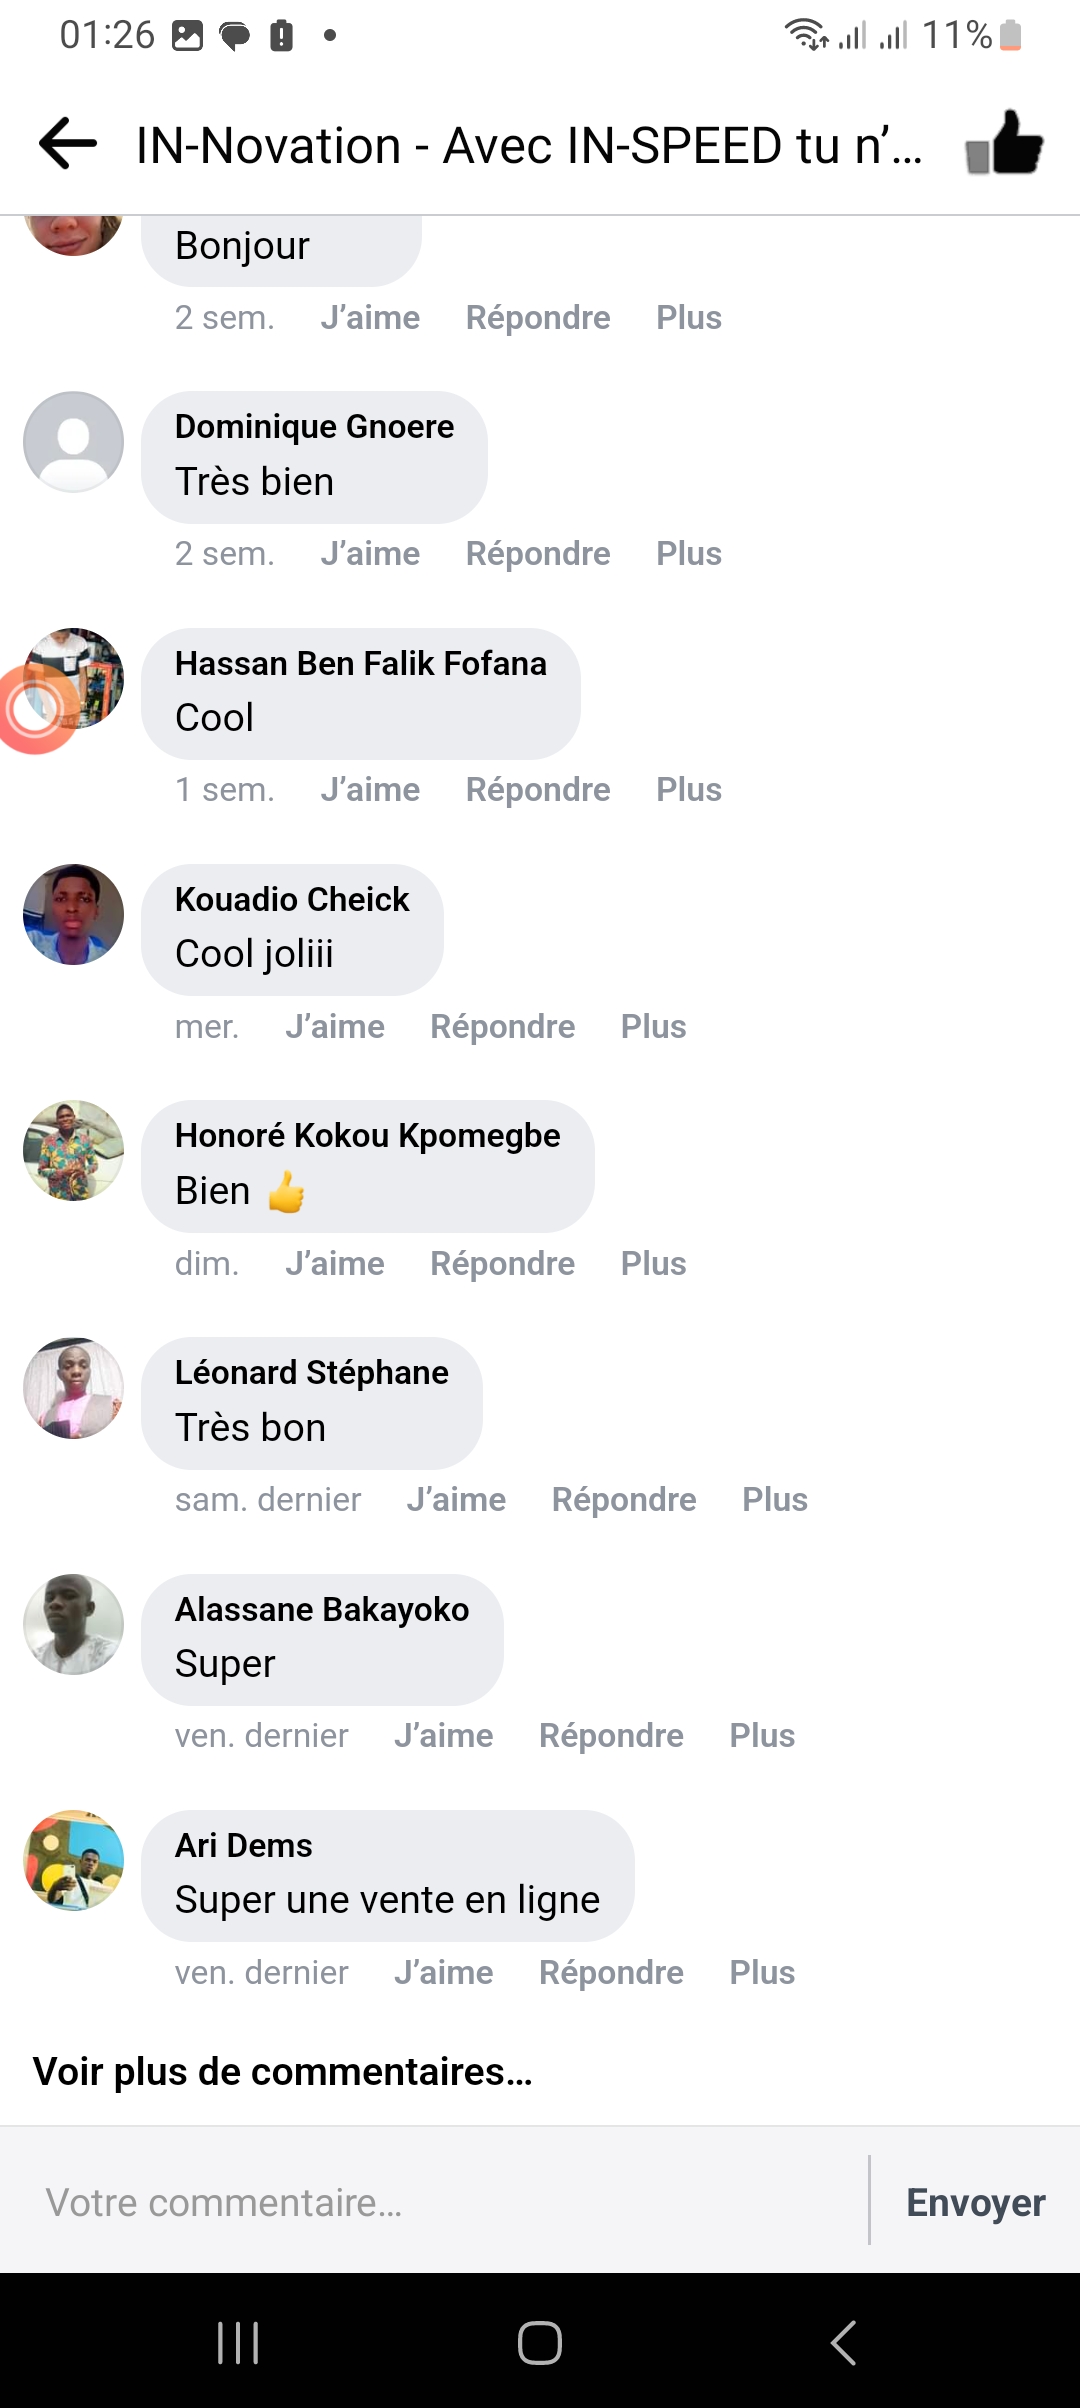Image resolution: width=1080 pixels, height=2408 pixels.
Task: Open Plus menu under the 'Bonjour' comment
Action: (688, 318)
